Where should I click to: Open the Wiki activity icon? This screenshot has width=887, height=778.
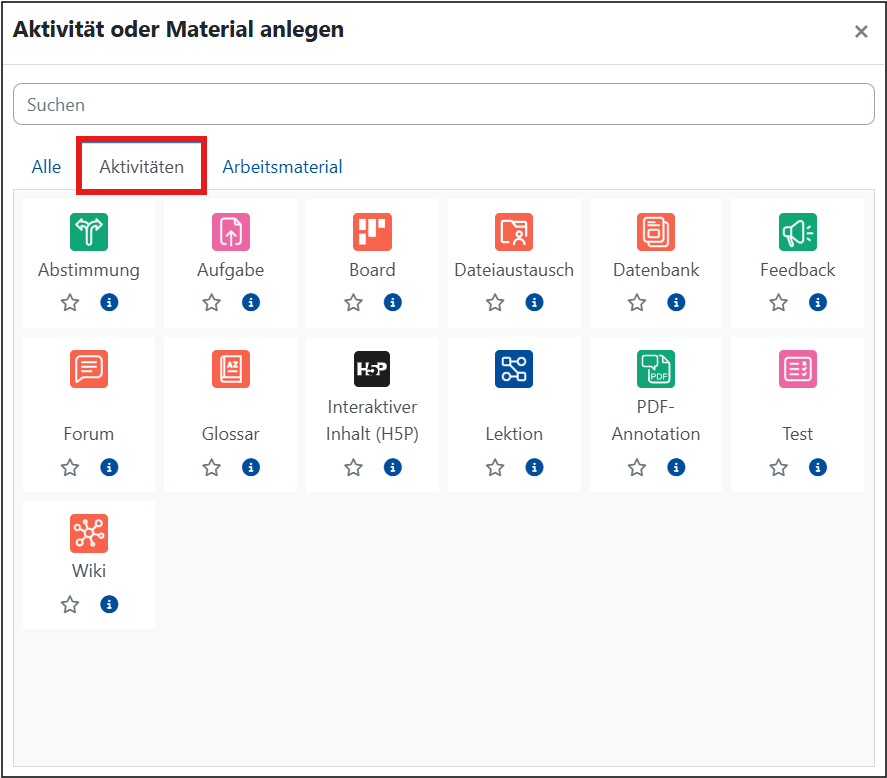pyautogui.click(x=89, y=534)
